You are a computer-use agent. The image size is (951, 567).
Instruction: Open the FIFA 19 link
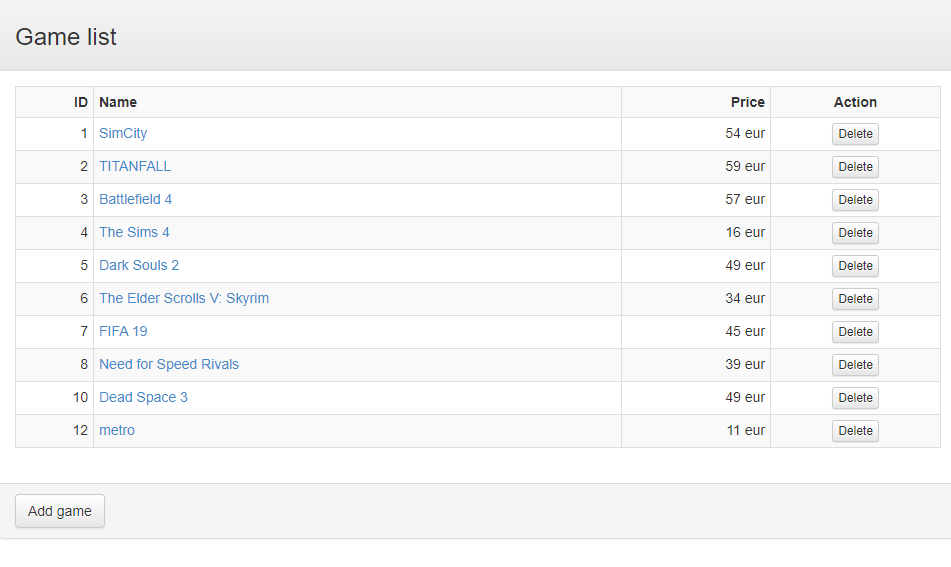point(123,331)
